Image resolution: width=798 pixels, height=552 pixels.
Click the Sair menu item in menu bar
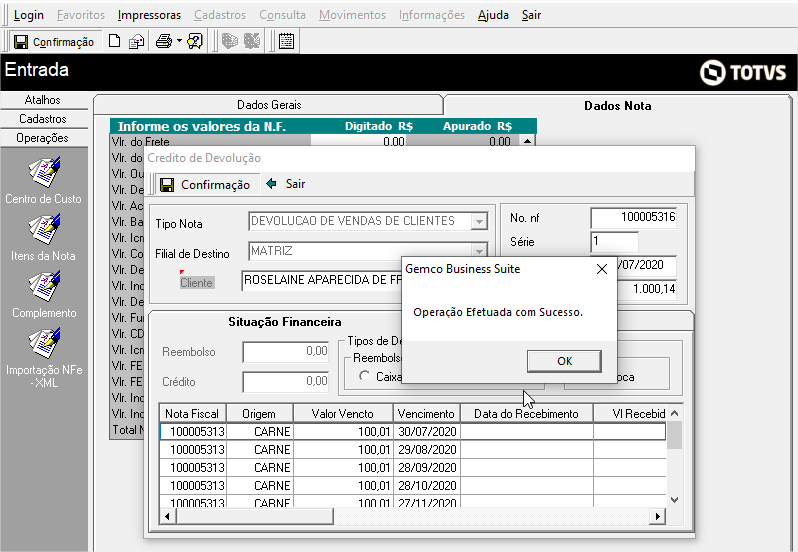(x=531, y=15)
